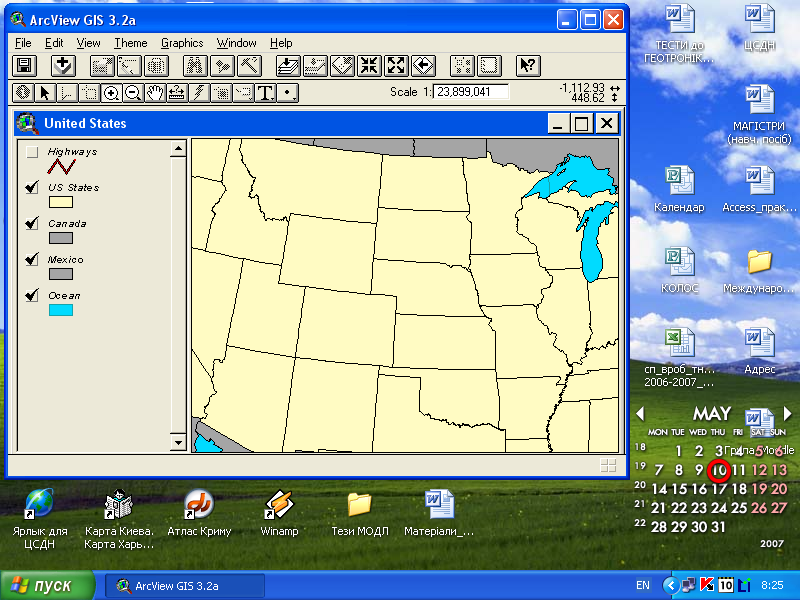
Task: Select the Text T tool
Action: (x=265, y=93)
